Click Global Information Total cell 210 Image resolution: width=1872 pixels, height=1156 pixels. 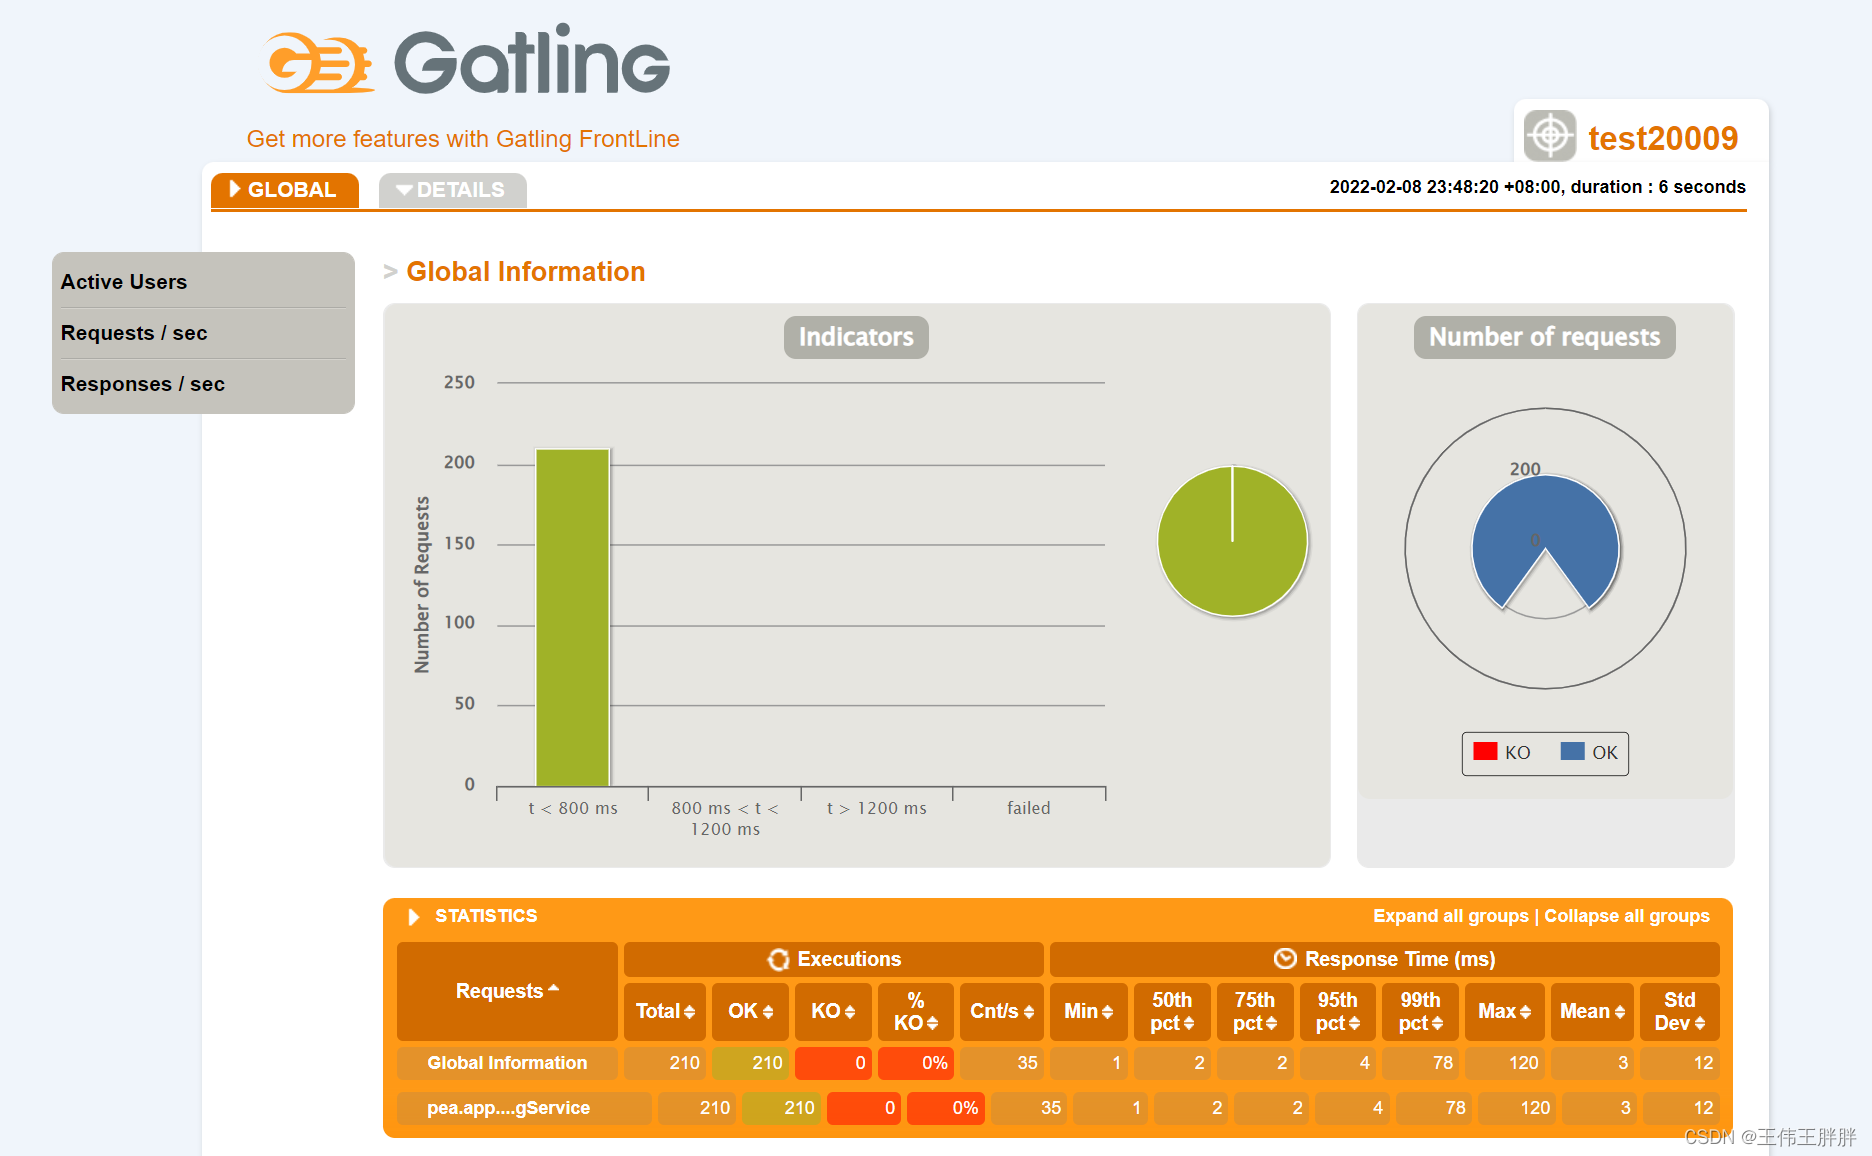point(665,1063)
